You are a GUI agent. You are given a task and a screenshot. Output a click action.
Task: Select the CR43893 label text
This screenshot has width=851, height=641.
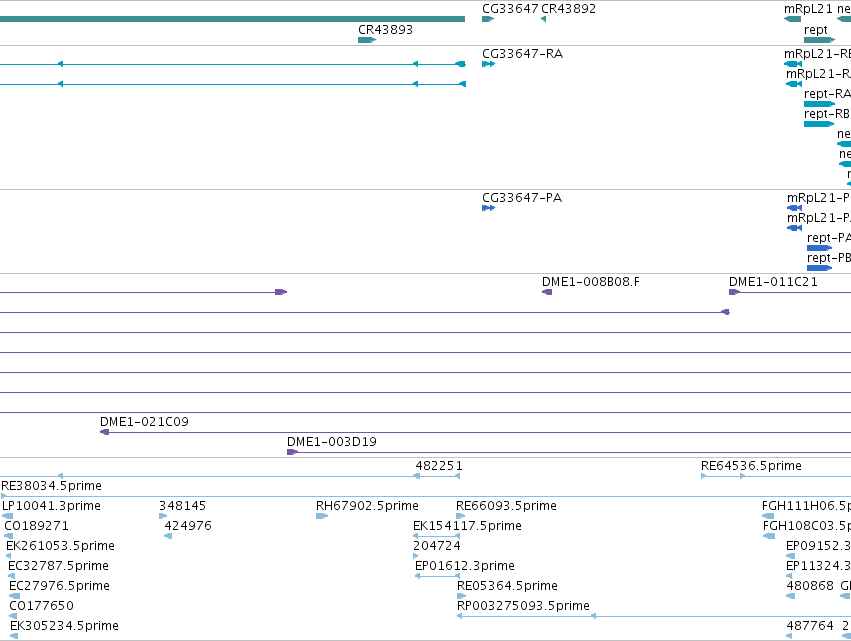tap(385, 29)
